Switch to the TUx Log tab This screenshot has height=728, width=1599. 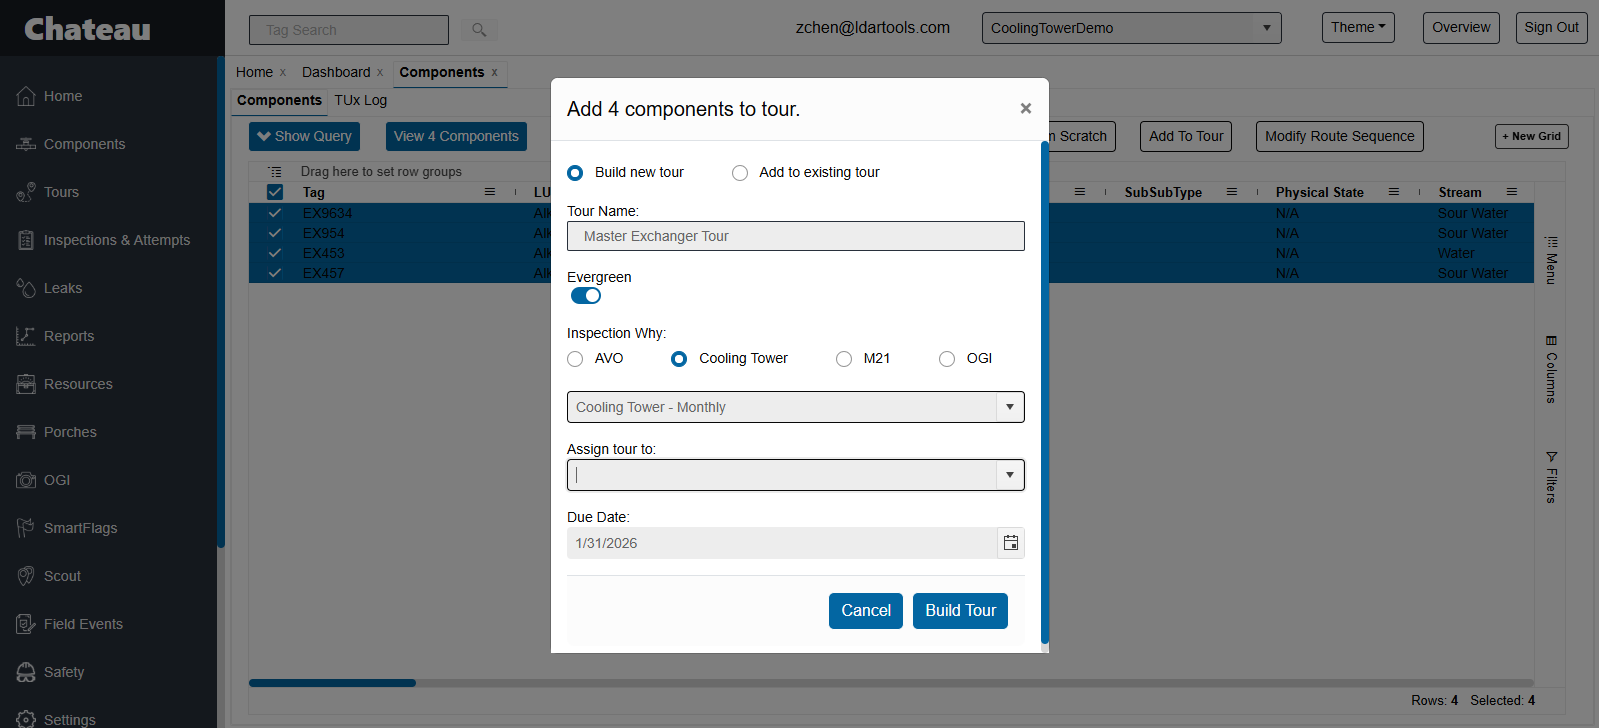[360, 100]
